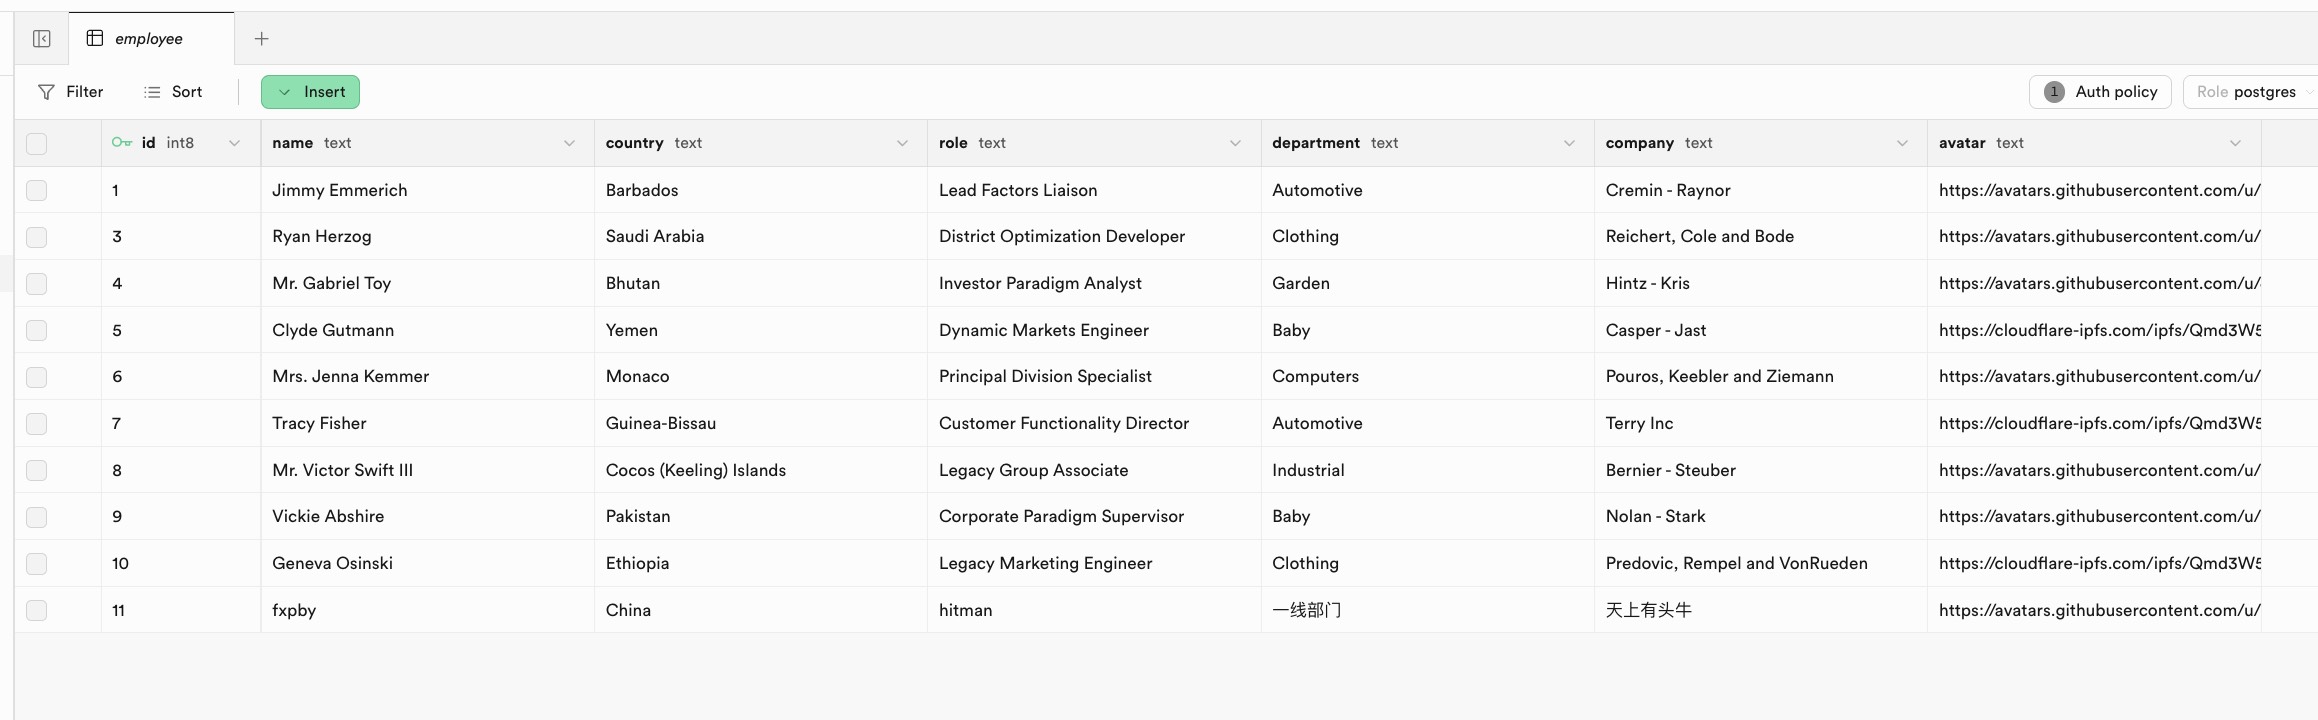Select the Jimmy Emmerich row checkbox
The width and height of the screenshot is (2318, 720).
tap(37, 190)
